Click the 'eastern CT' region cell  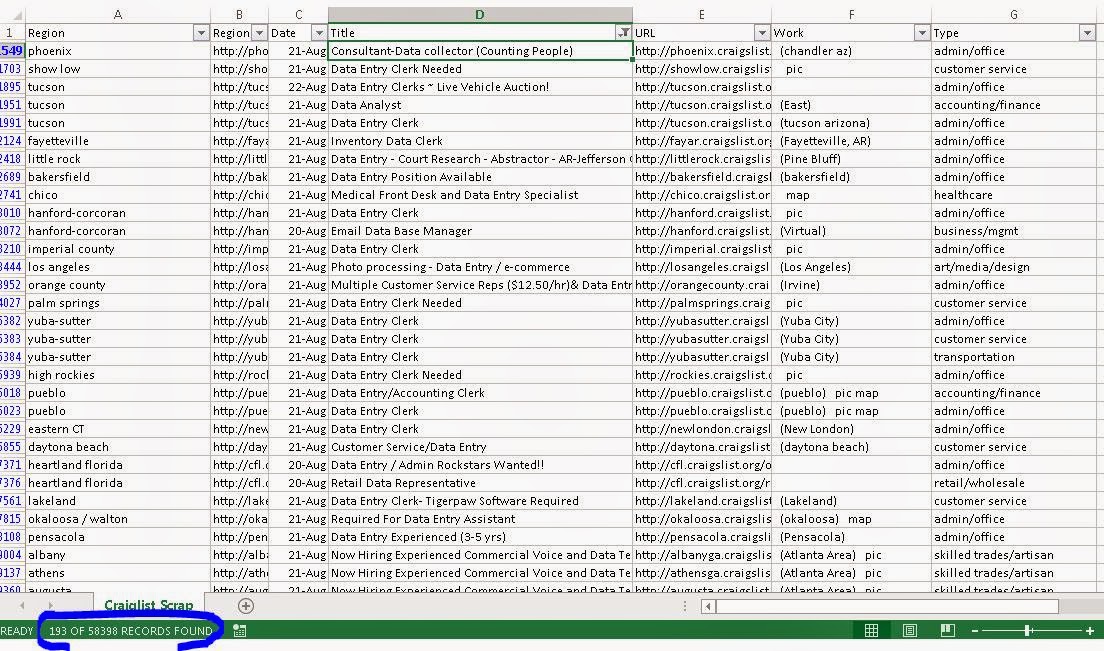tap(118, 429)
